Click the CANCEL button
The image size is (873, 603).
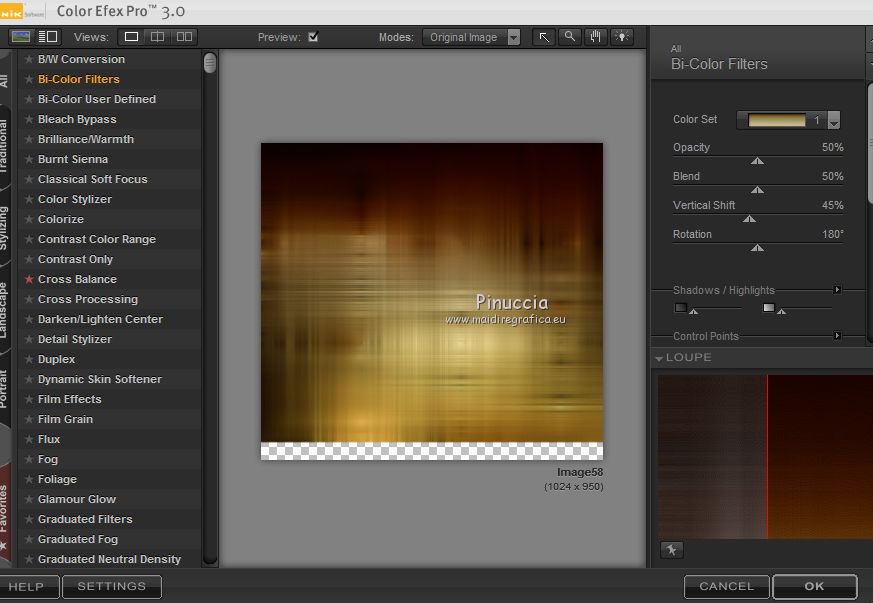(726, 587)
